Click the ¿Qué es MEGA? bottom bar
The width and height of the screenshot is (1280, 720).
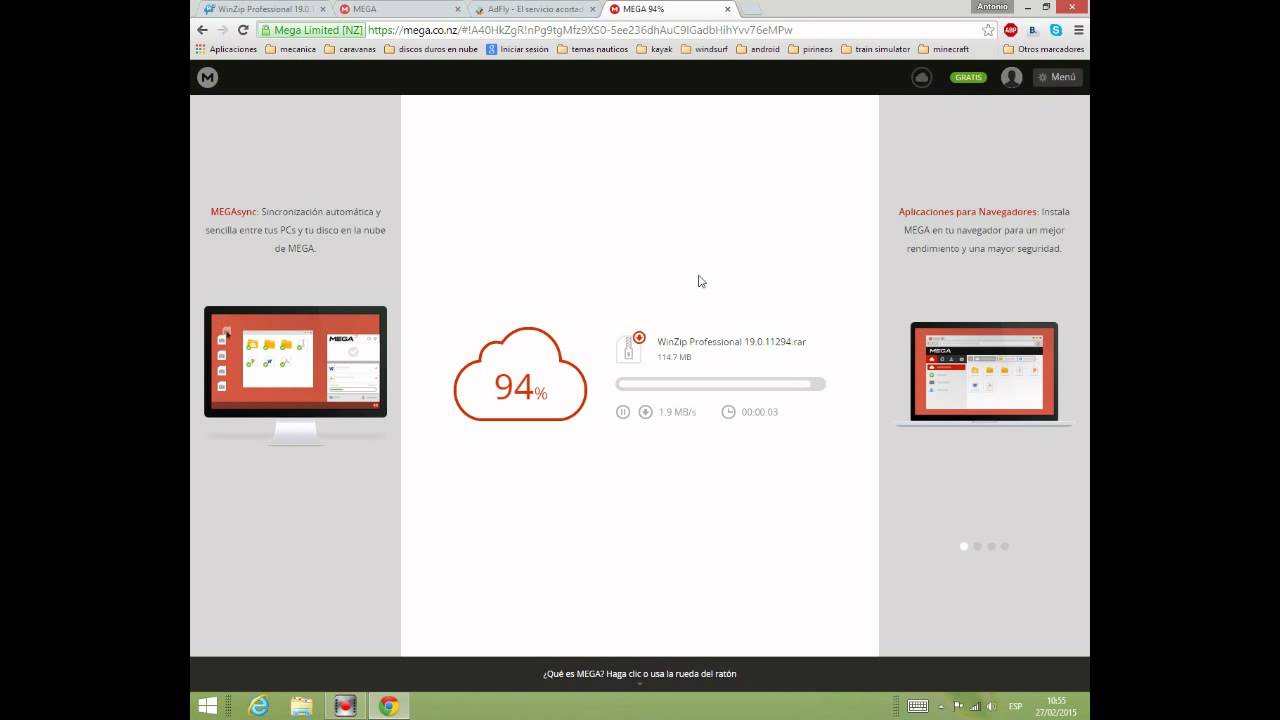pos(640,674)
